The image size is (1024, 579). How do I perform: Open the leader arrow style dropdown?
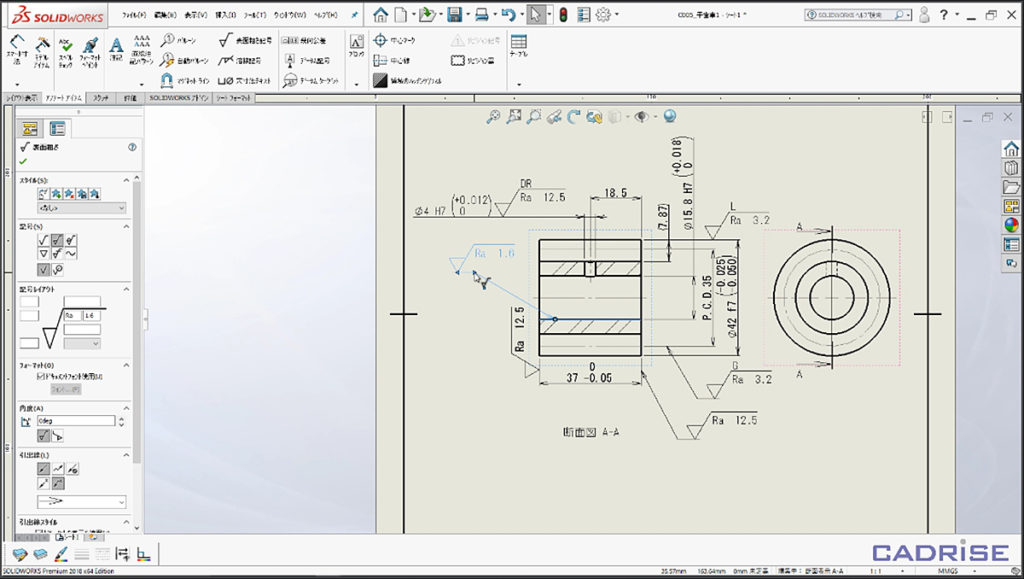[80, 501]
